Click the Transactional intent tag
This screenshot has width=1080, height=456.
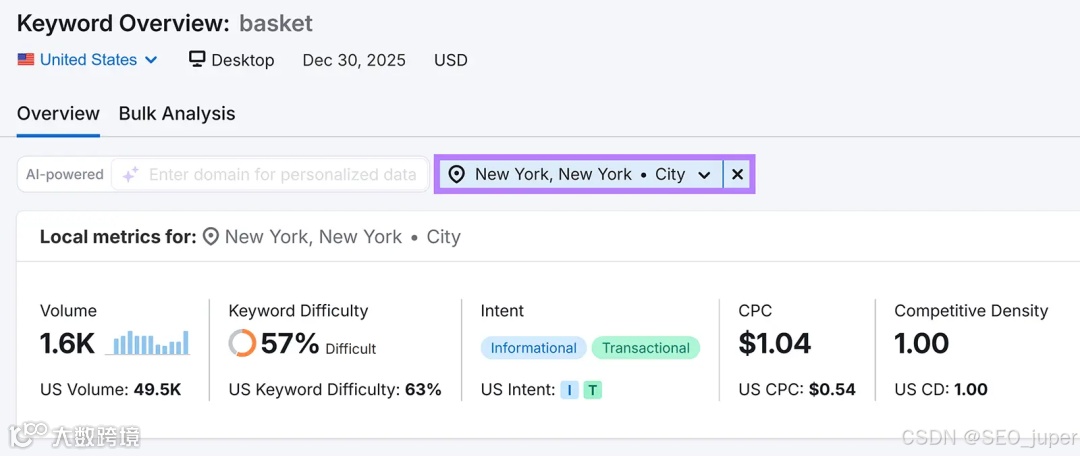[646, 348]
